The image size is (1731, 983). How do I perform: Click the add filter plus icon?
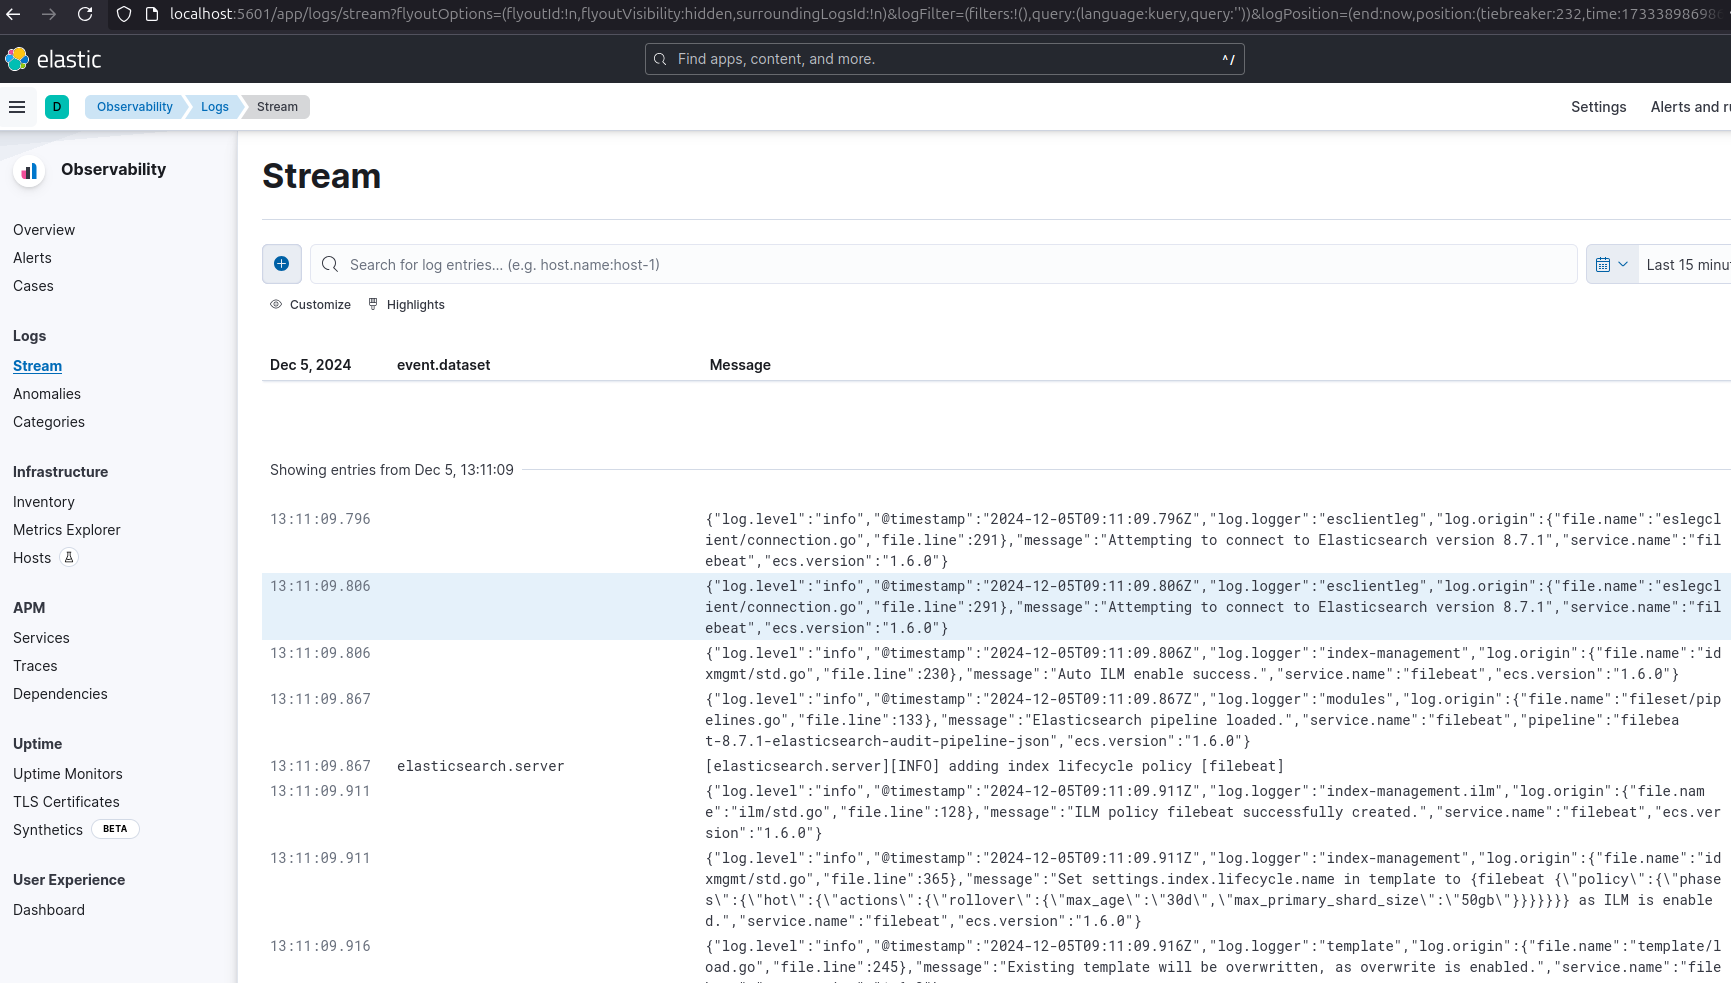pyautogui.click(x=282, y=264)
